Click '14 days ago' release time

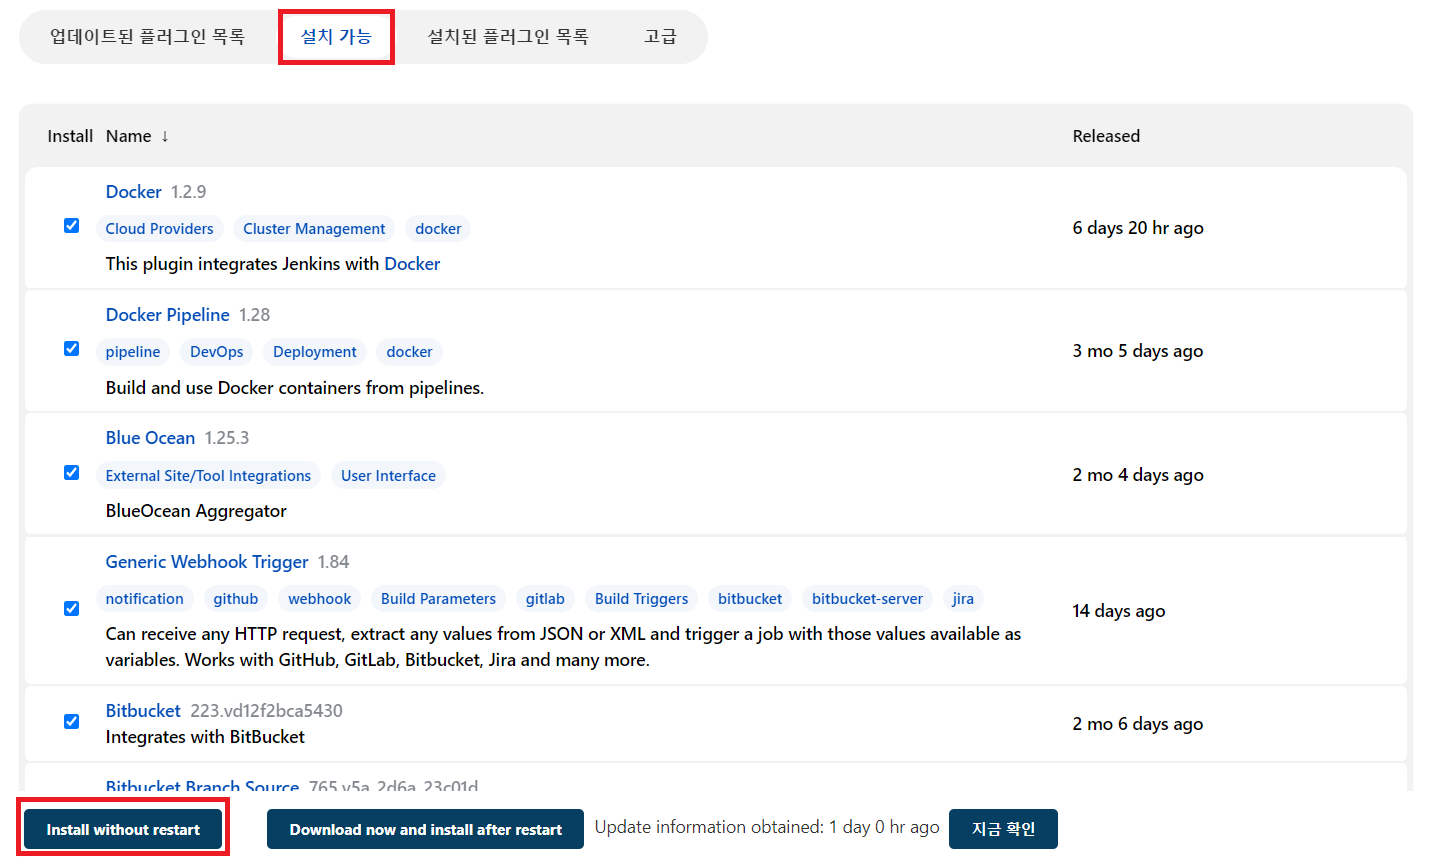pos(1119,611)
